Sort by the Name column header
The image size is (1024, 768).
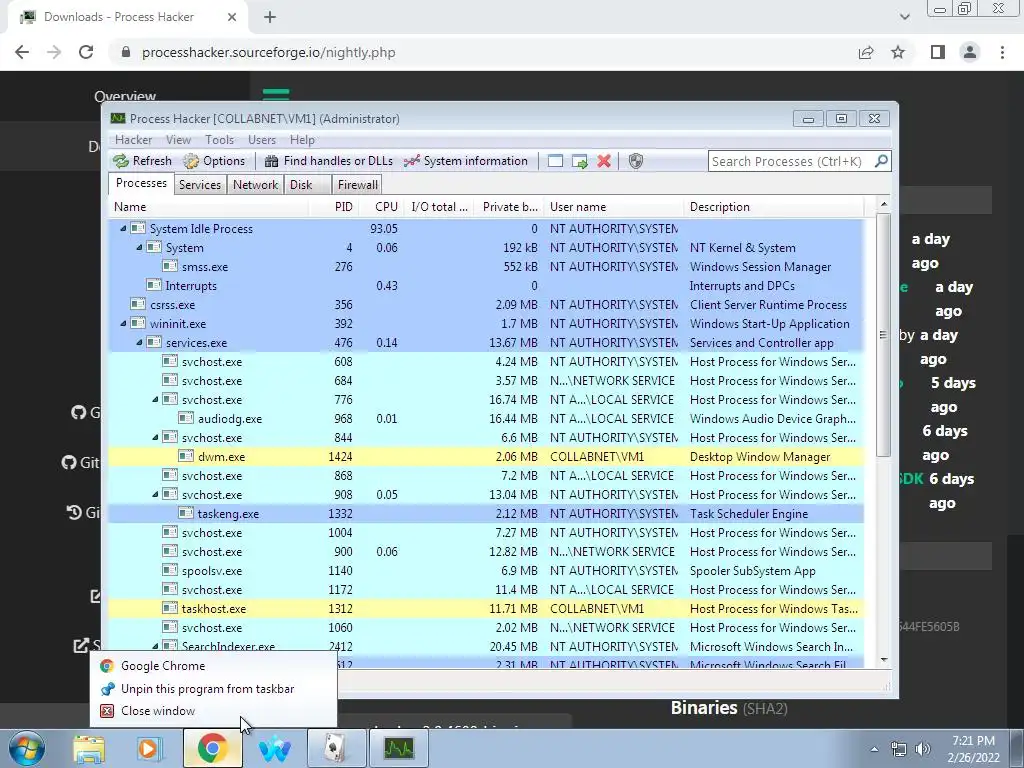tap(209, 206)
